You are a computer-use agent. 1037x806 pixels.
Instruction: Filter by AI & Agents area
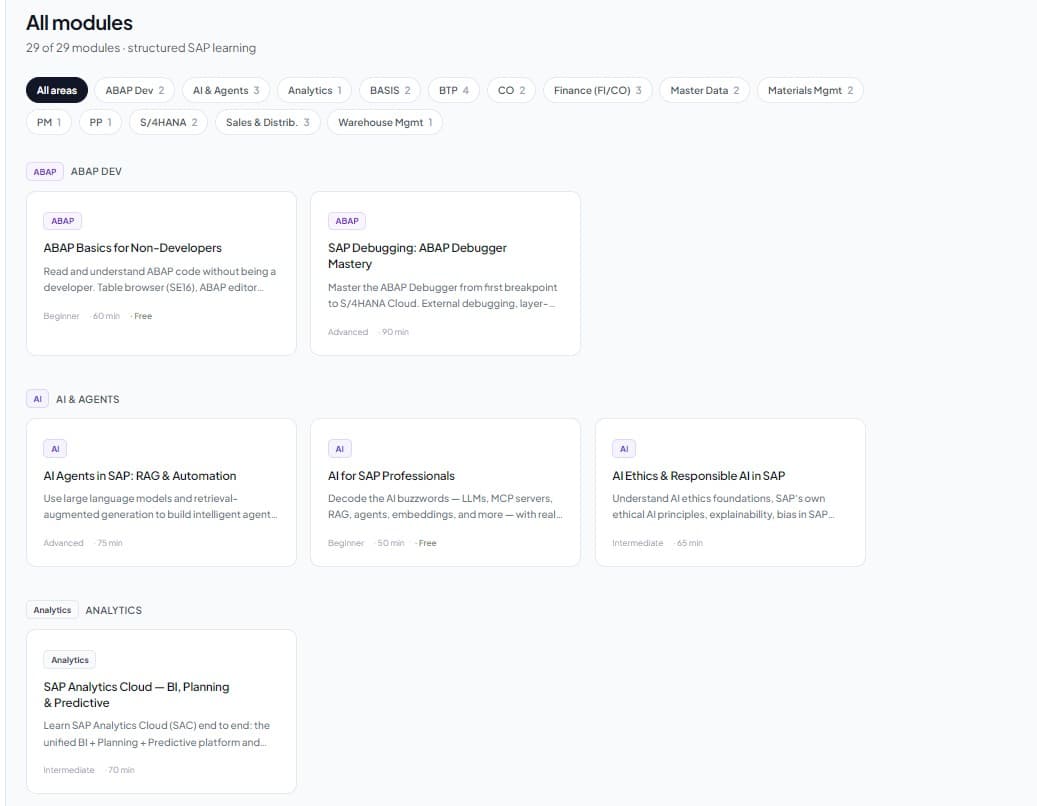(226, 90)
